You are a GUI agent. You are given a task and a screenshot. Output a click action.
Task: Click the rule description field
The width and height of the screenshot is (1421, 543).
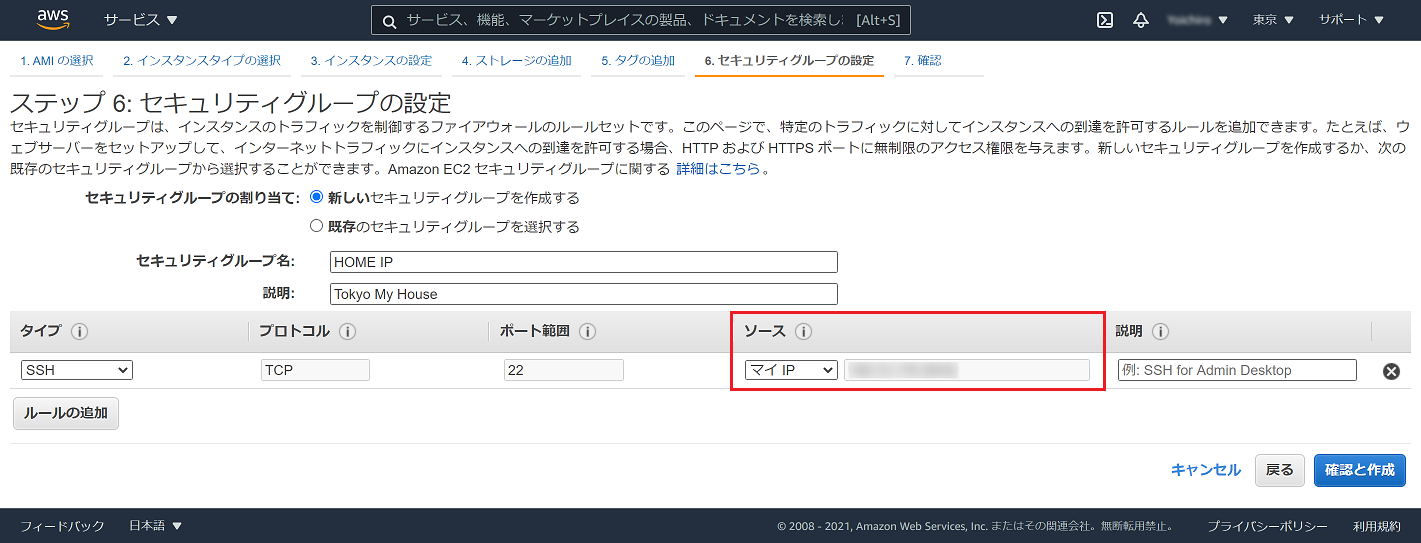(x=1237, y=370)
